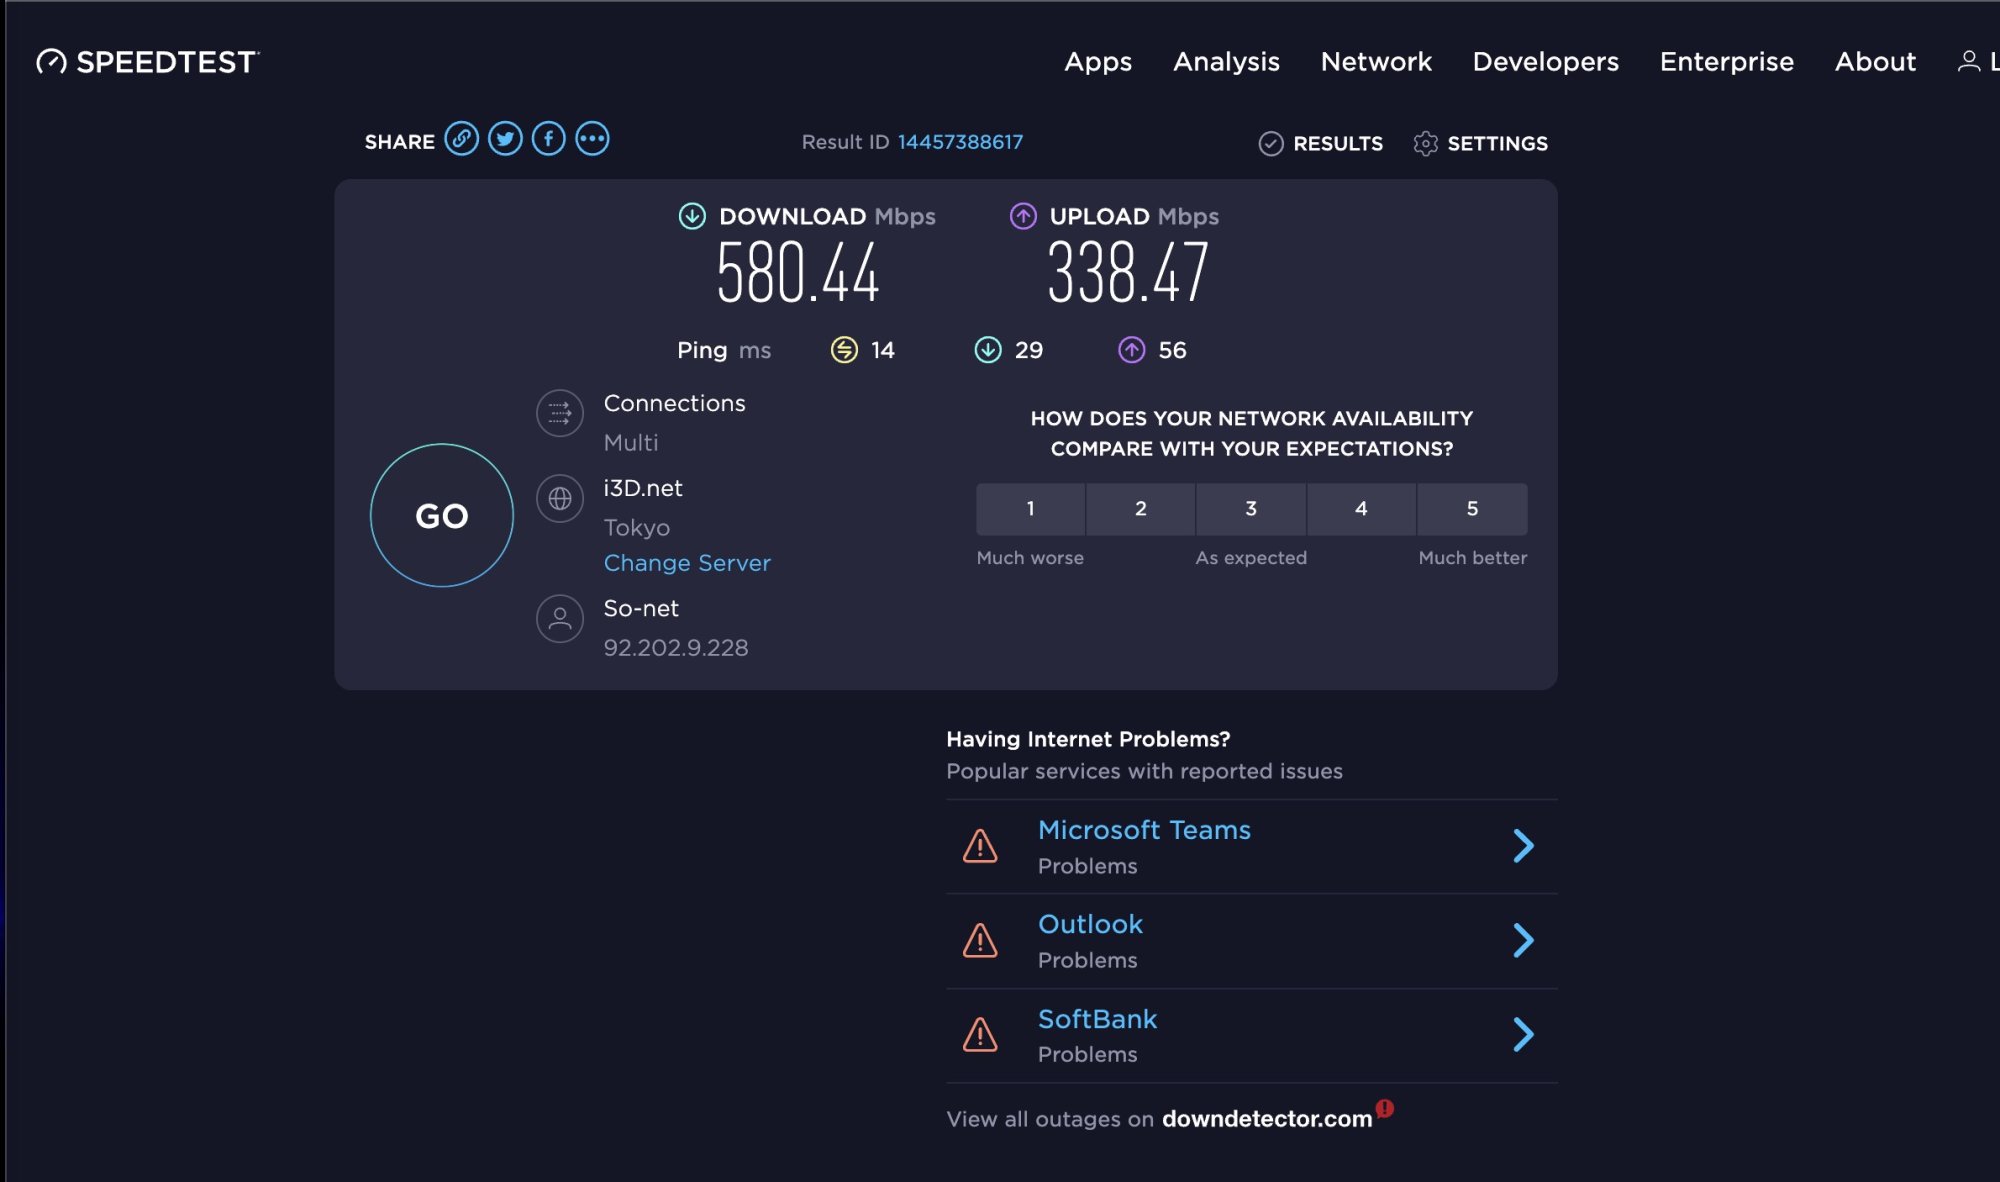Screen dimensions: 2000x1182
Task: Share result on Twitter icon
Action: [x=505, y=139]
